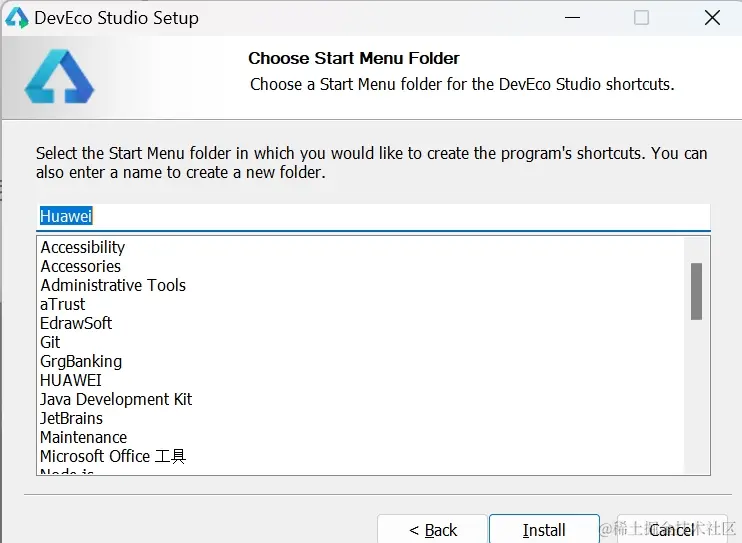
Task: Go back with the Back button
Action: pyautogui.click(x=432, y=530)
